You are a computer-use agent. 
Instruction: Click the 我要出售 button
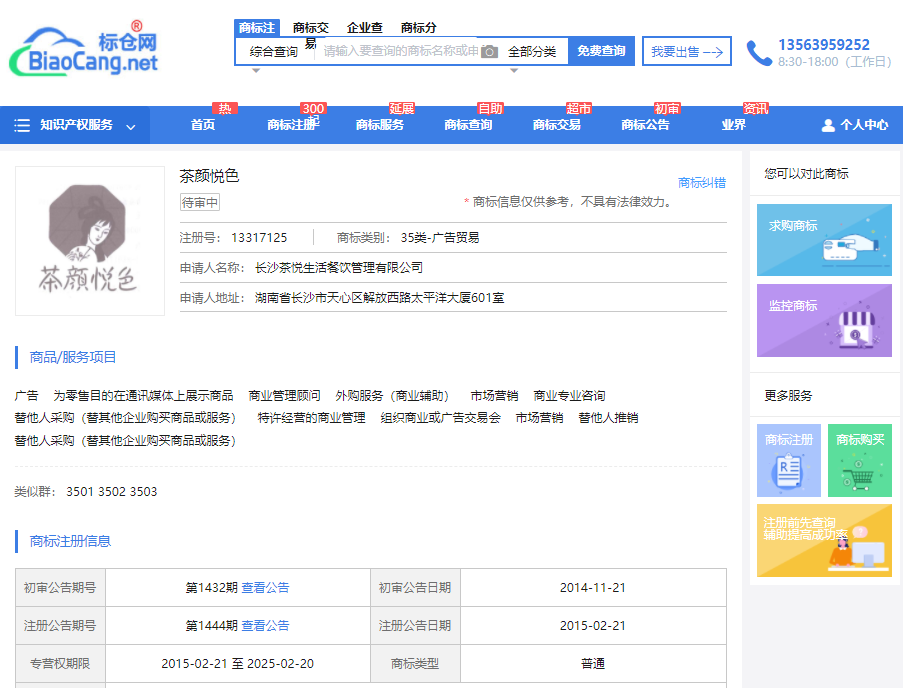tap(687, 51)
